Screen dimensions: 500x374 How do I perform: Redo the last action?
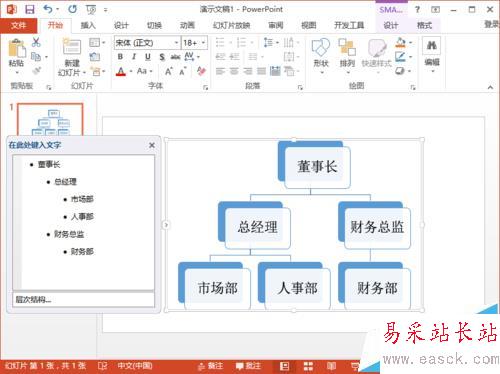pyautogui.click(x=72, y=9)
